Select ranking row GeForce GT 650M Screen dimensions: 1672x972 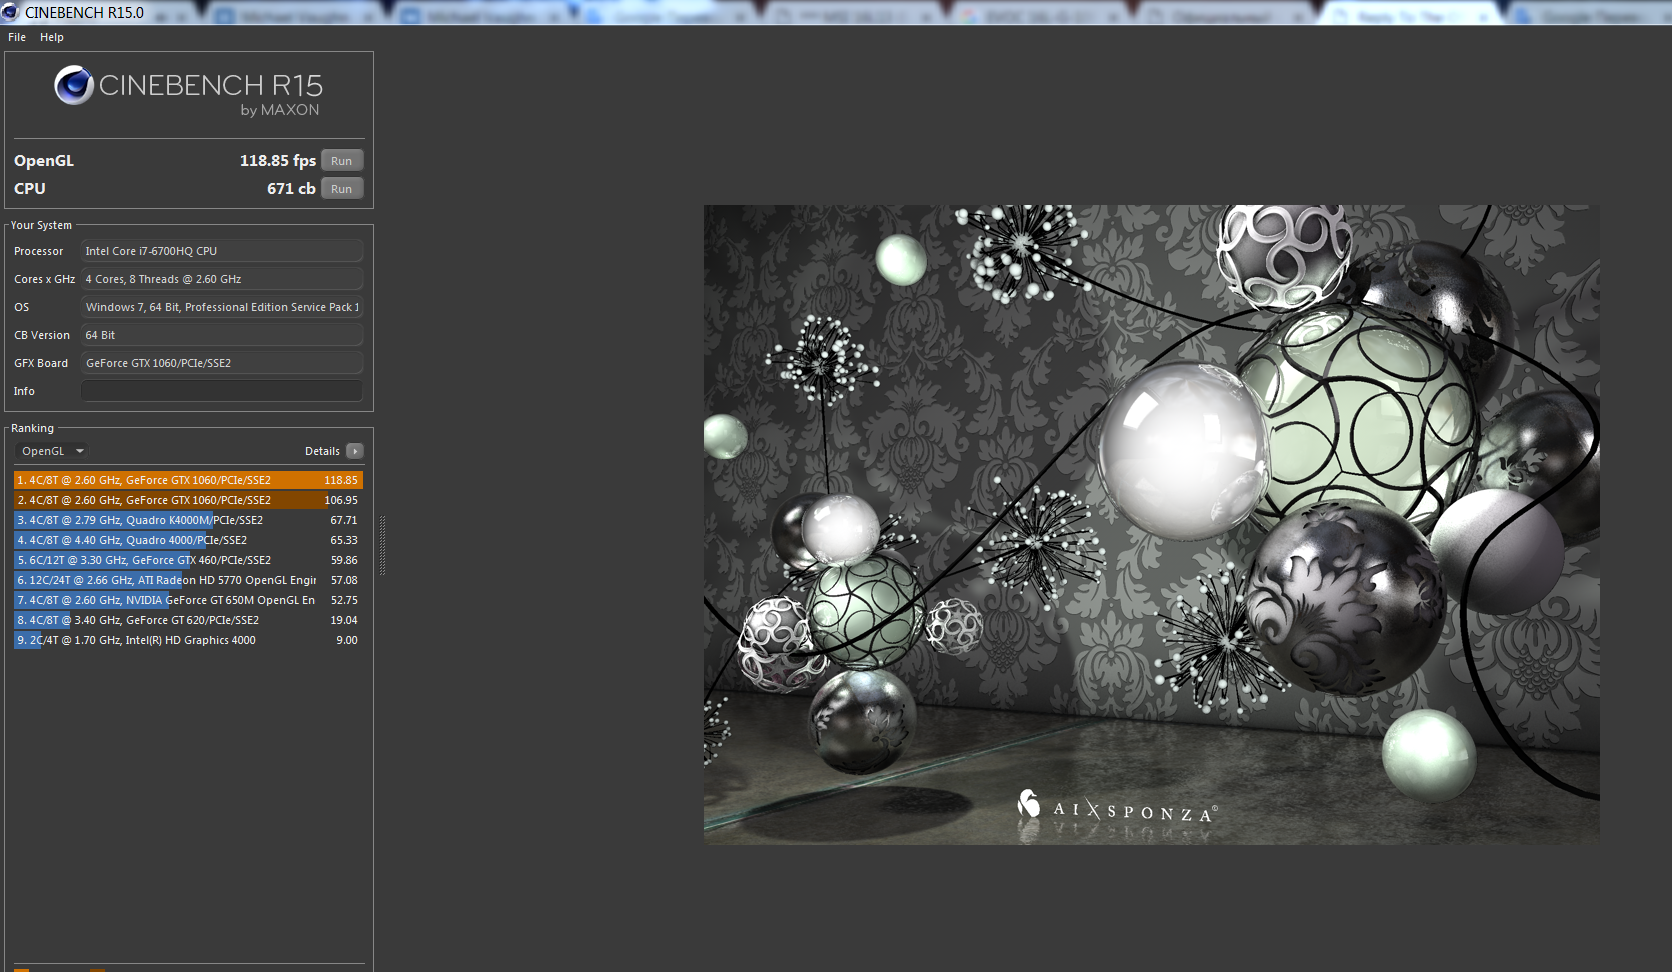188,600
